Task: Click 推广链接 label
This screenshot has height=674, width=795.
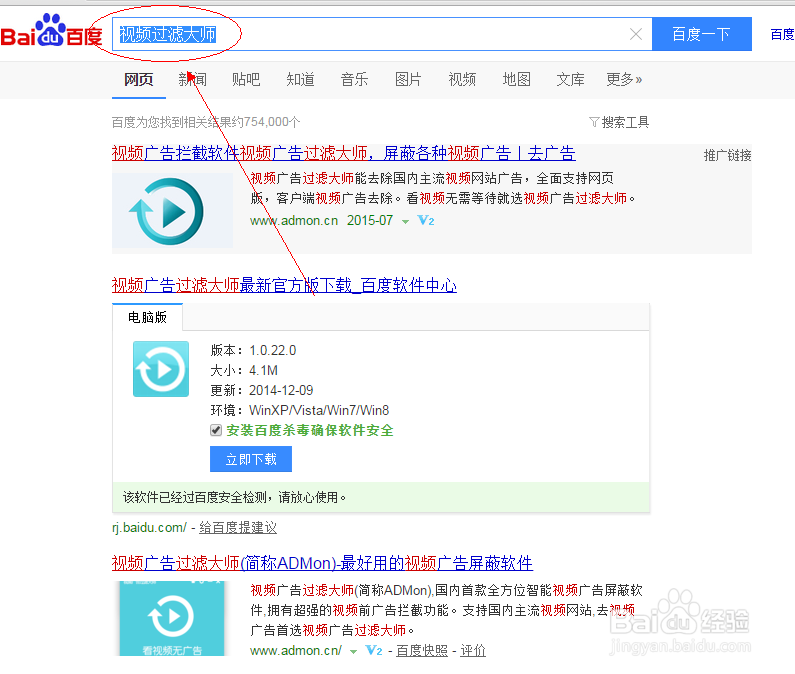Action: 728,156
